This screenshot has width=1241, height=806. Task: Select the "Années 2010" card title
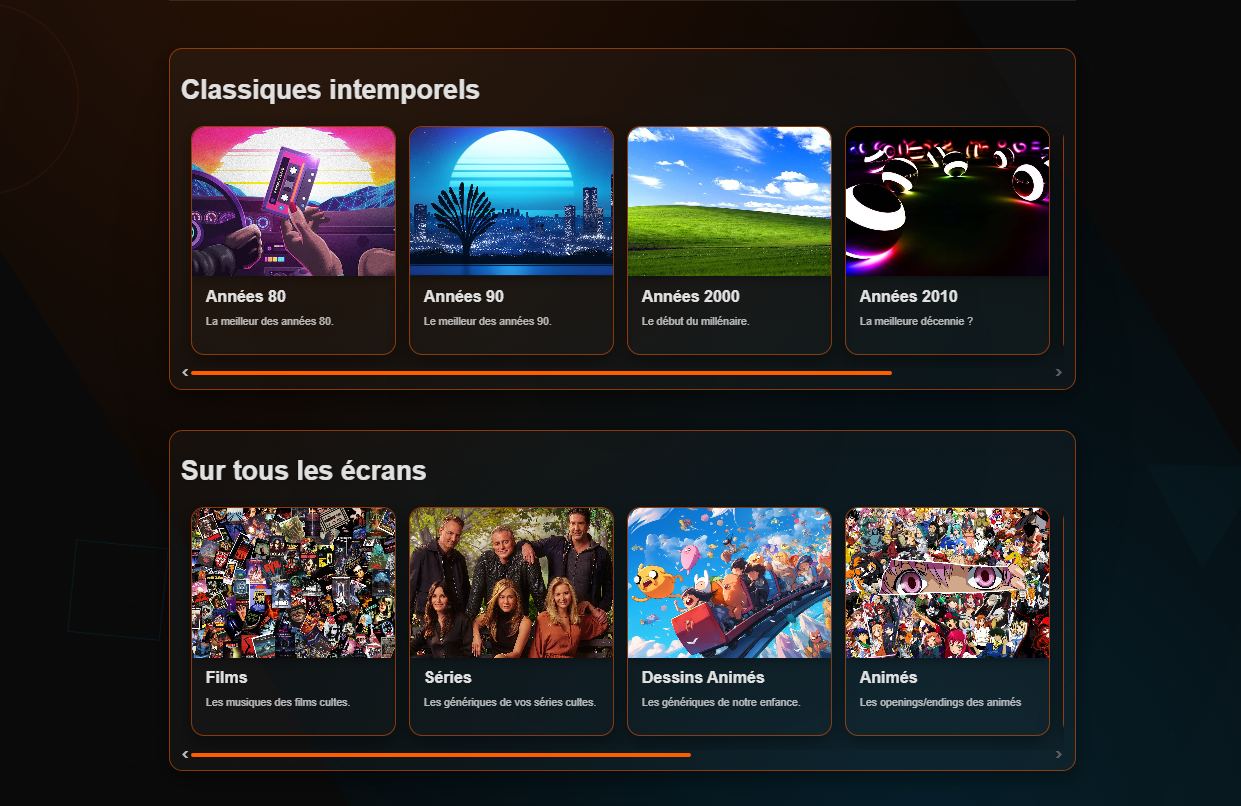tap(909, 297)
